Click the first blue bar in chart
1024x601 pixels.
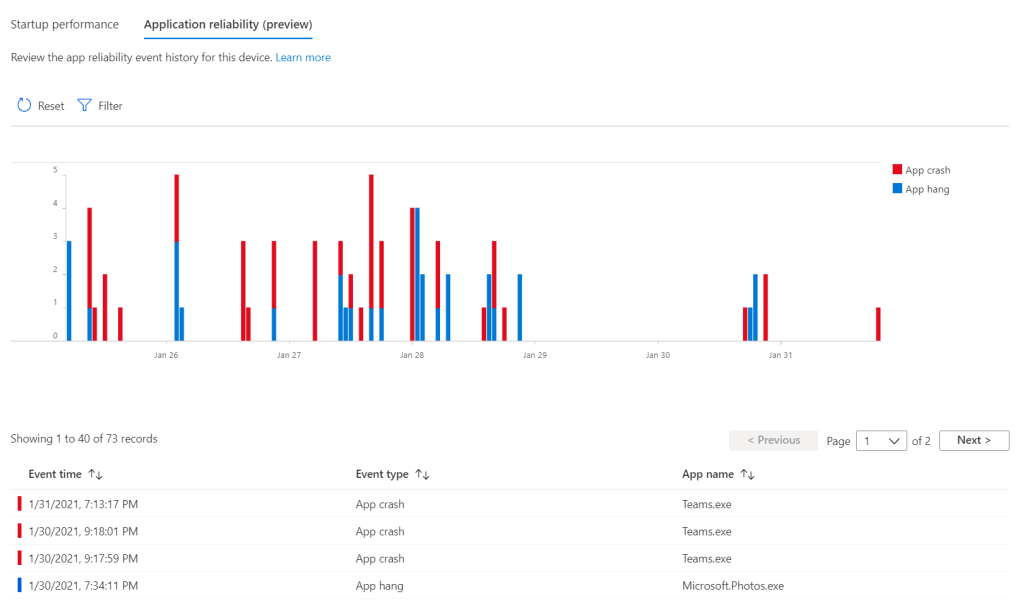69,290
